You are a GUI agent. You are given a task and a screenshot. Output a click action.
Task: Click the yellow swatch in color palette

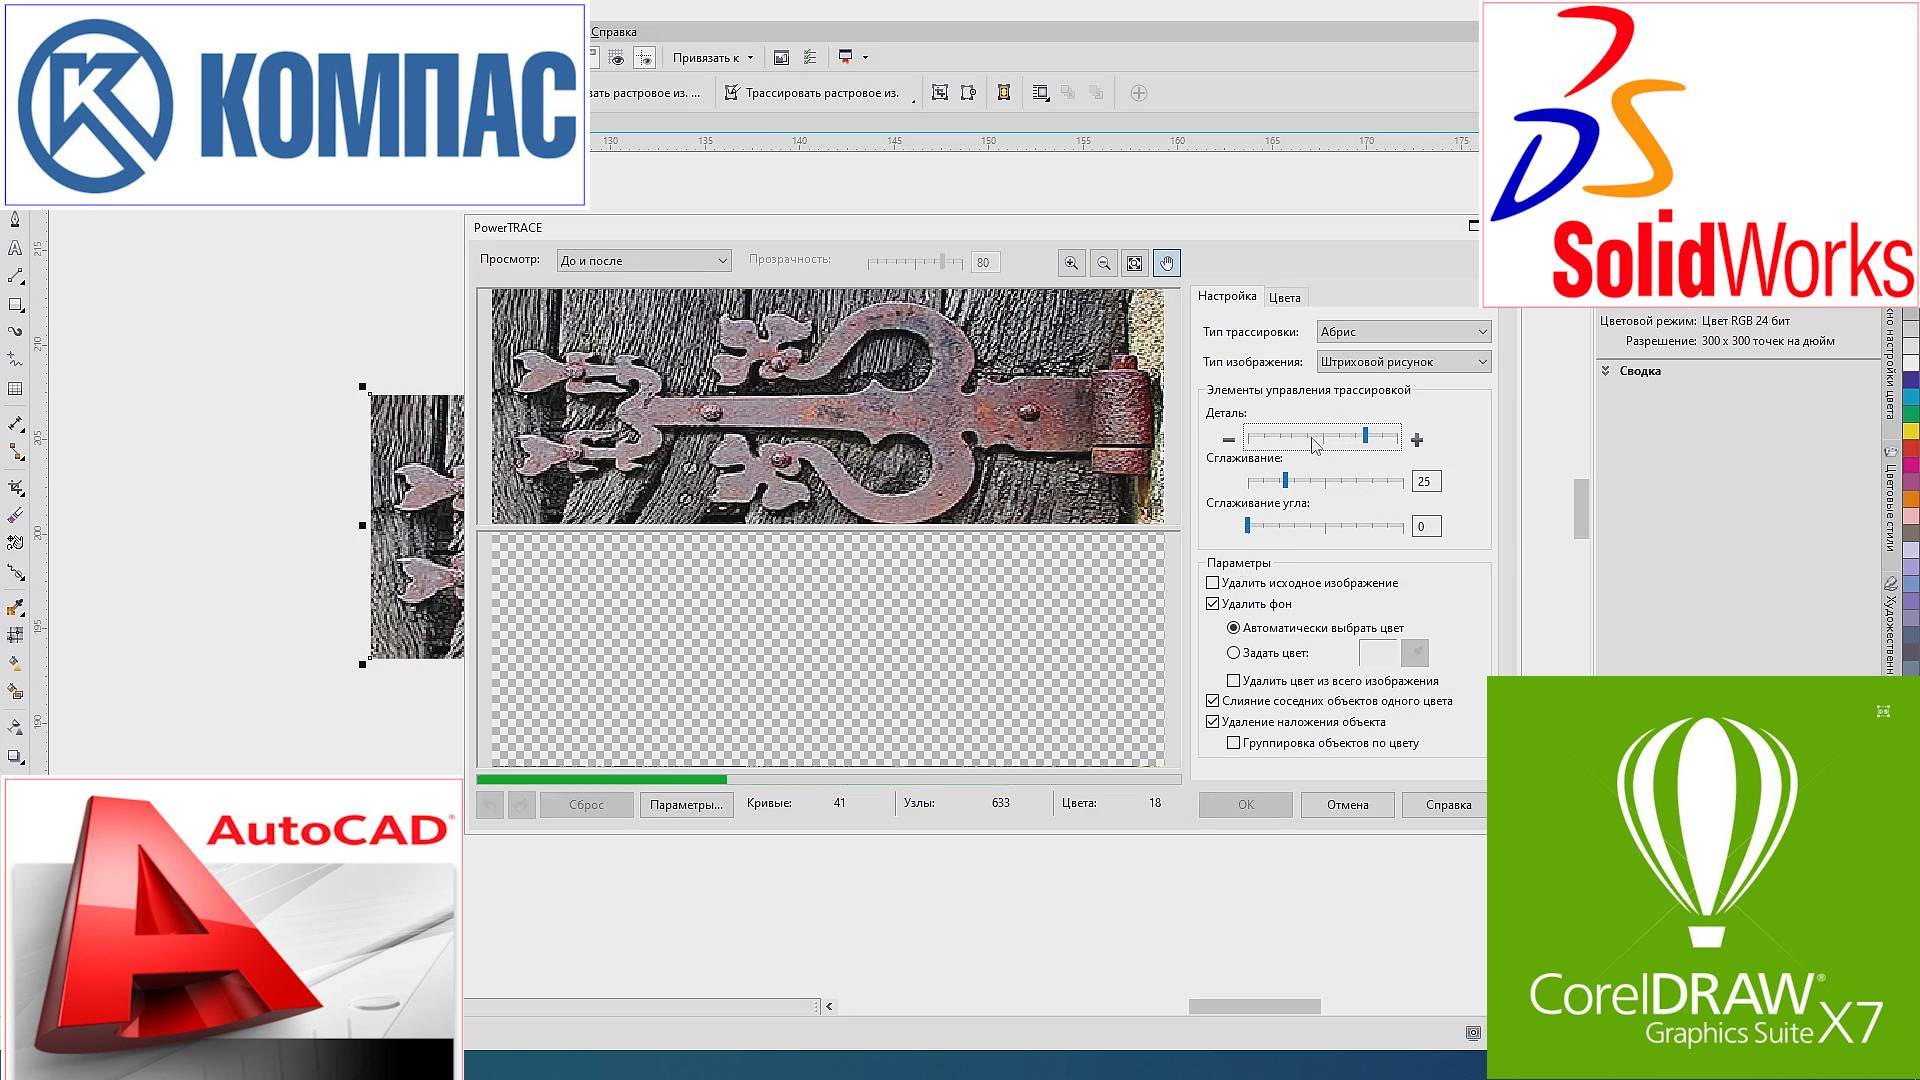pos(1910,431)
